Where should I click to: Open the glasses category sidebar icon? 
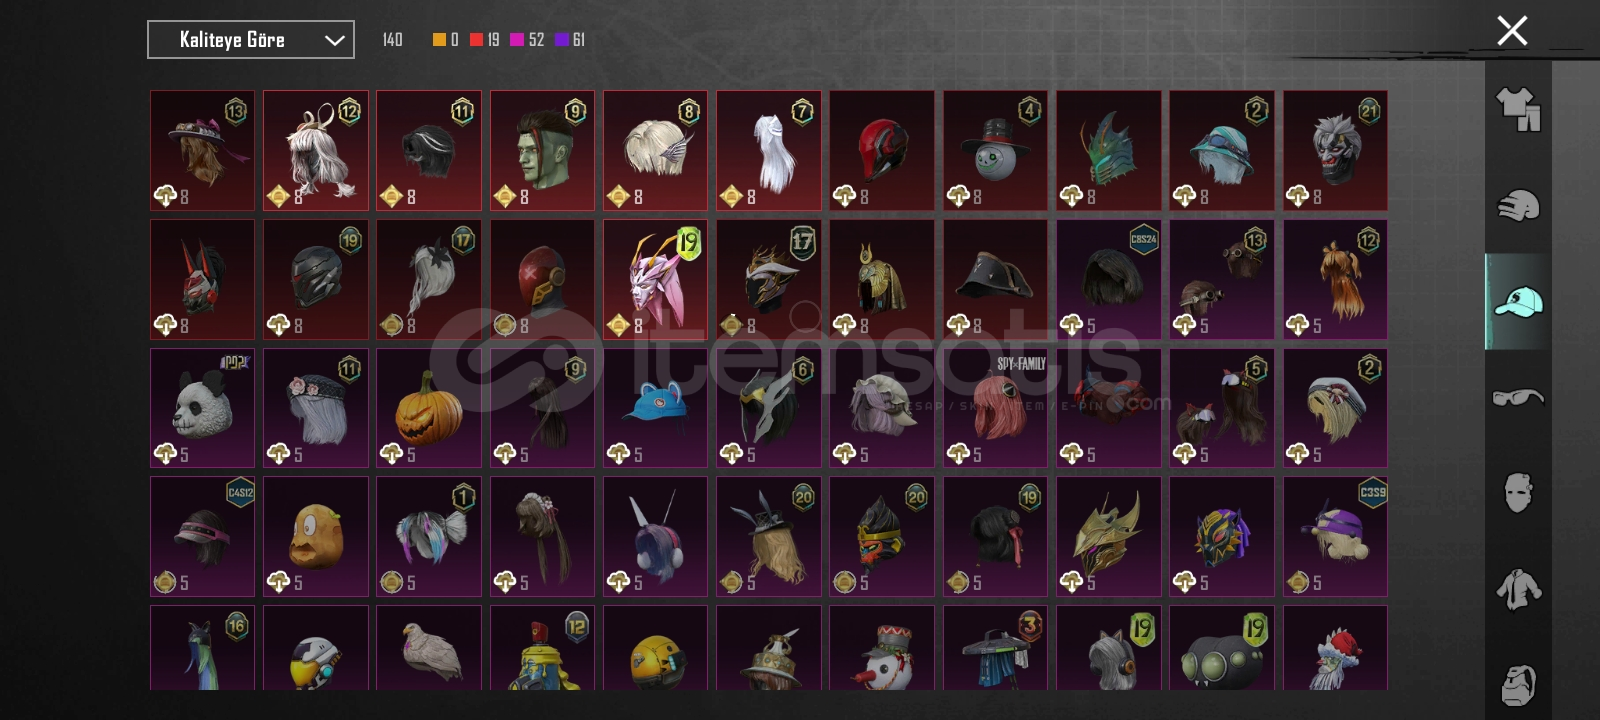(1518, 397)
